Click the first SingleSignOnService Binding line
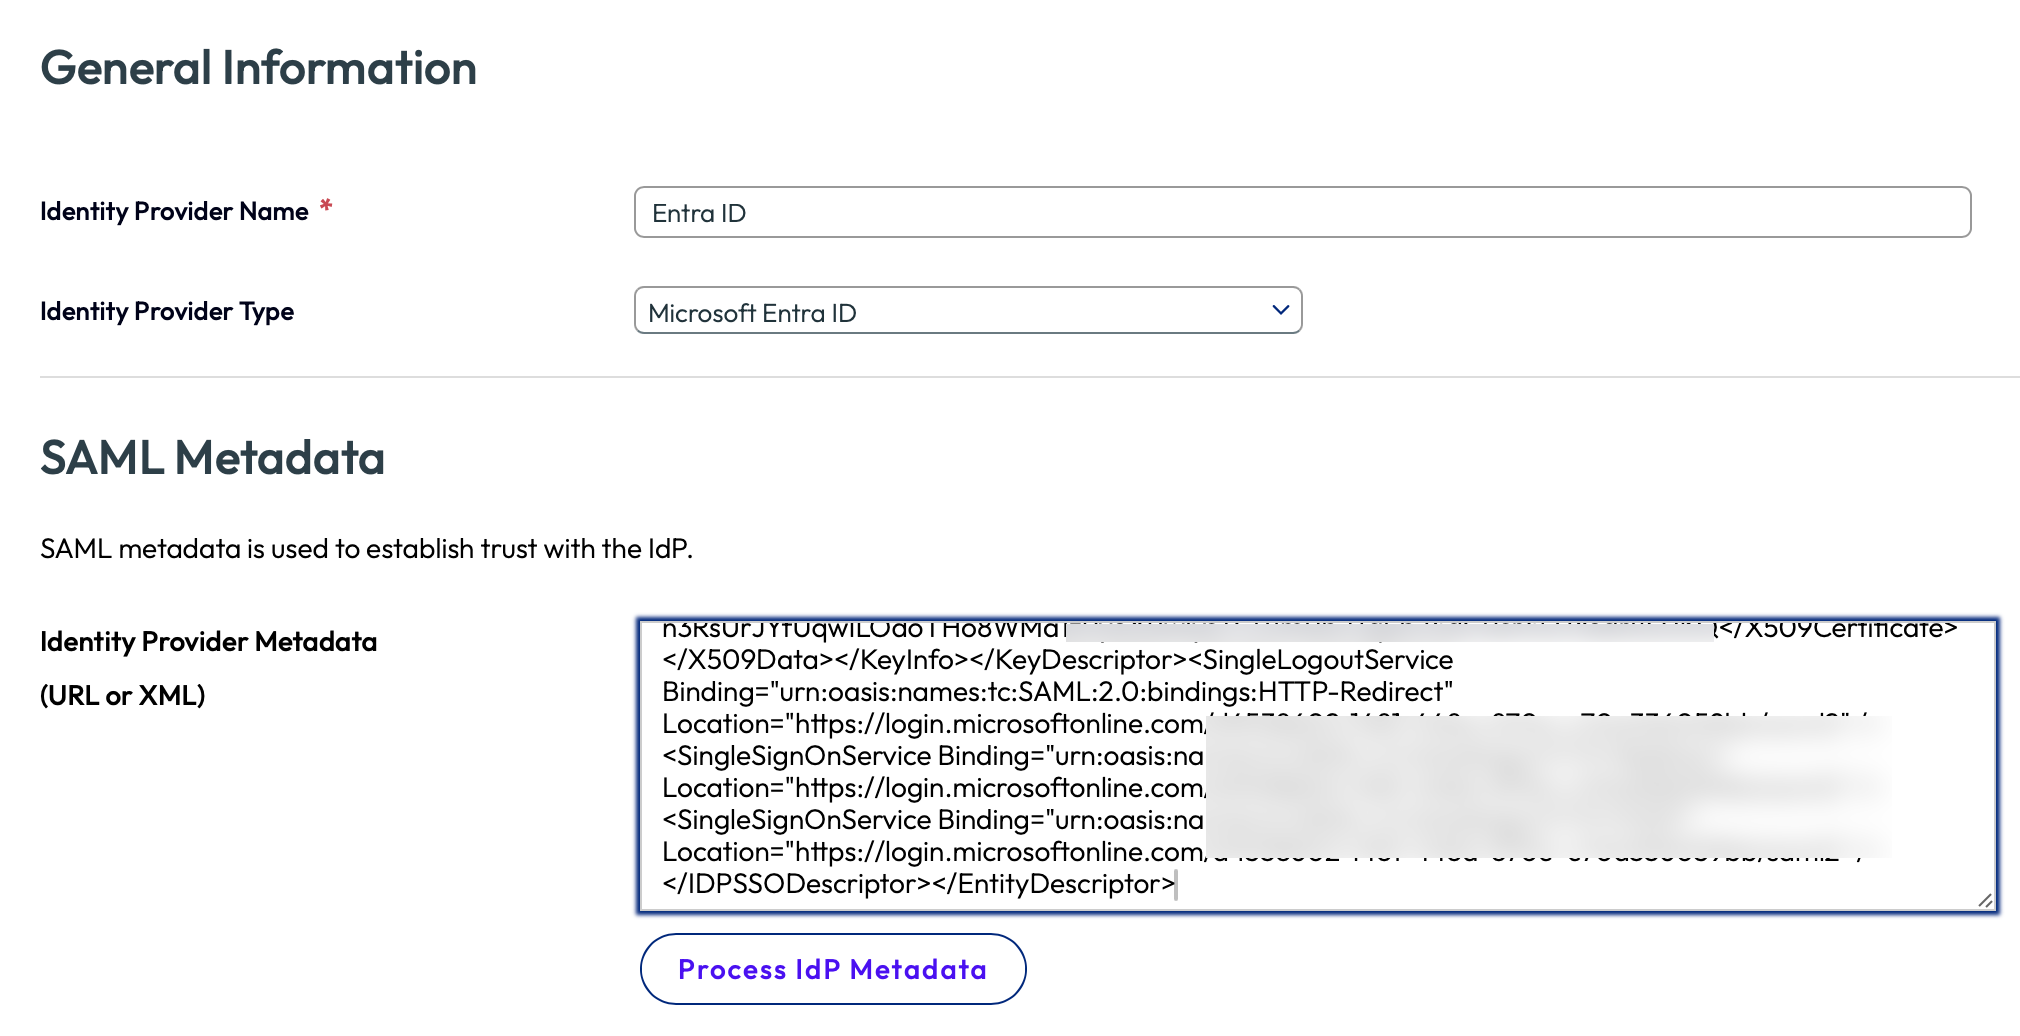The height and width of the screenshot is (1036, 2020). click(932, 757)
